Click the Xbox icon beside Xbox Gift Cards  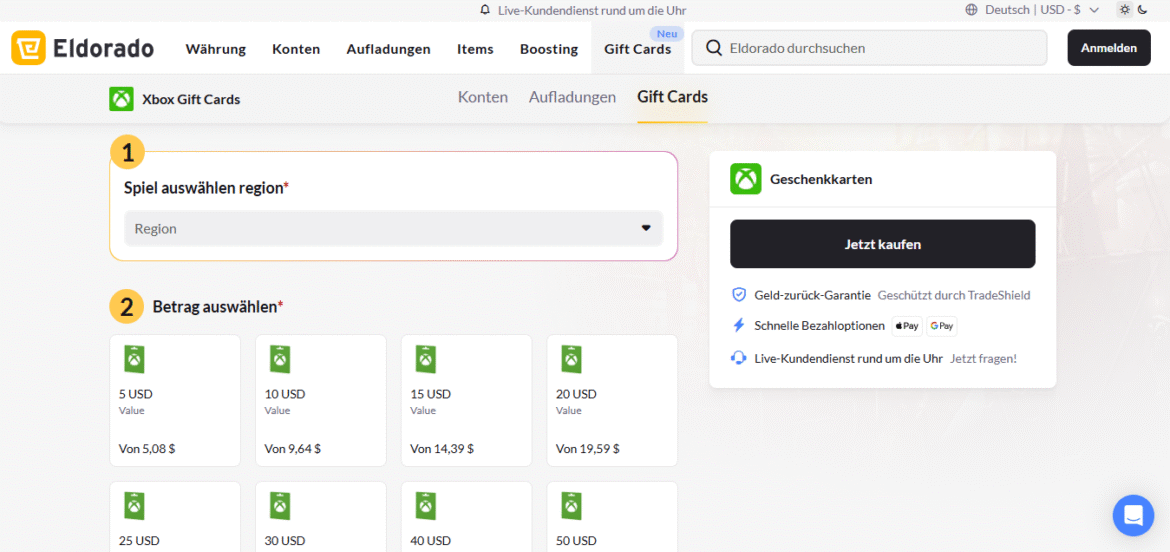coord(121,99)
